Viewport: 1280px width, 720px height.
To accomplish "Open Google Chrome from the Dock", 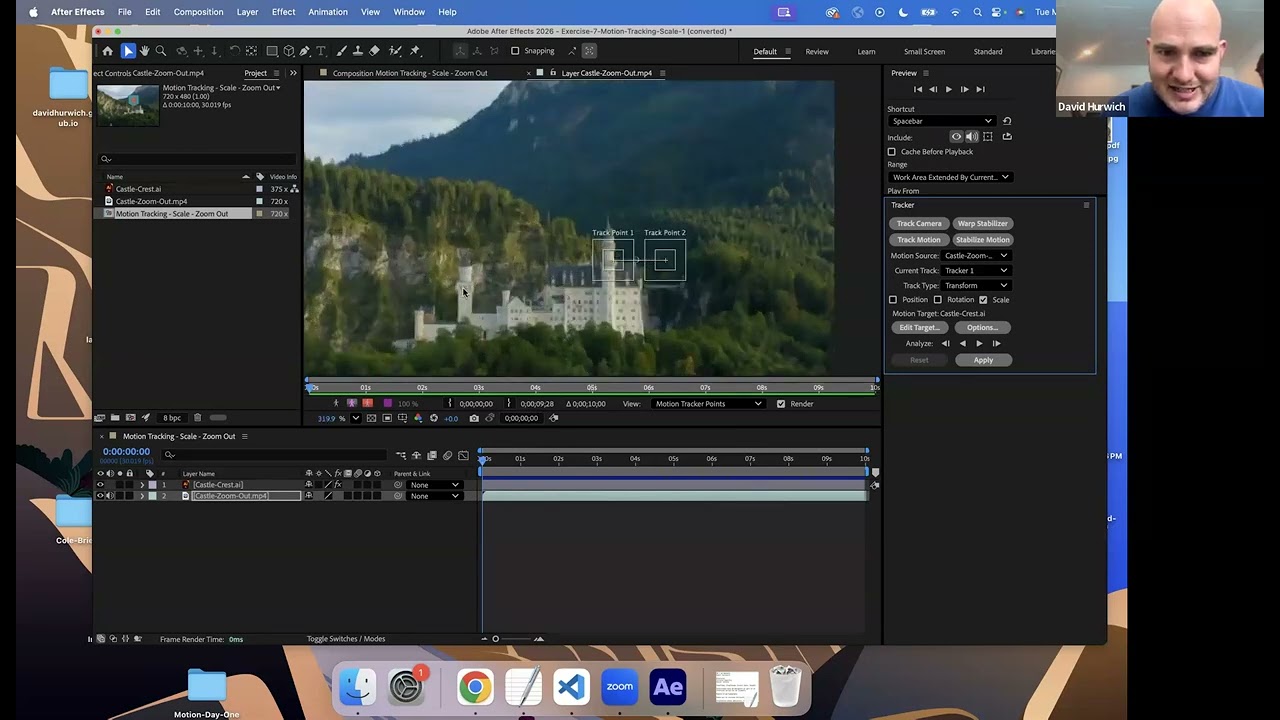I will [475, 687].
